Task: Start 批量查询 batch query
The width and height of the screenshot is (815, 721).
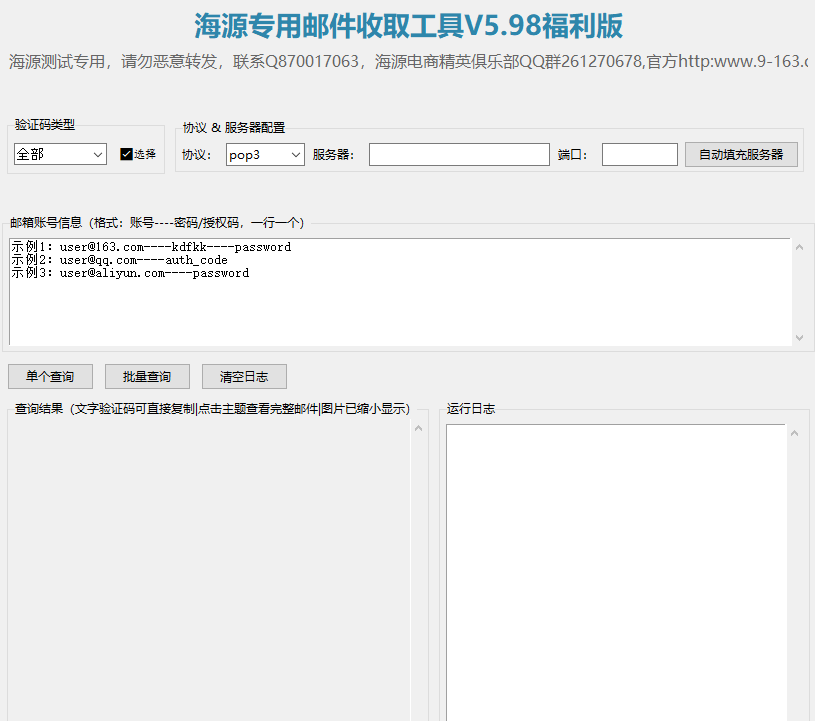Action: (x=147, y=377)
